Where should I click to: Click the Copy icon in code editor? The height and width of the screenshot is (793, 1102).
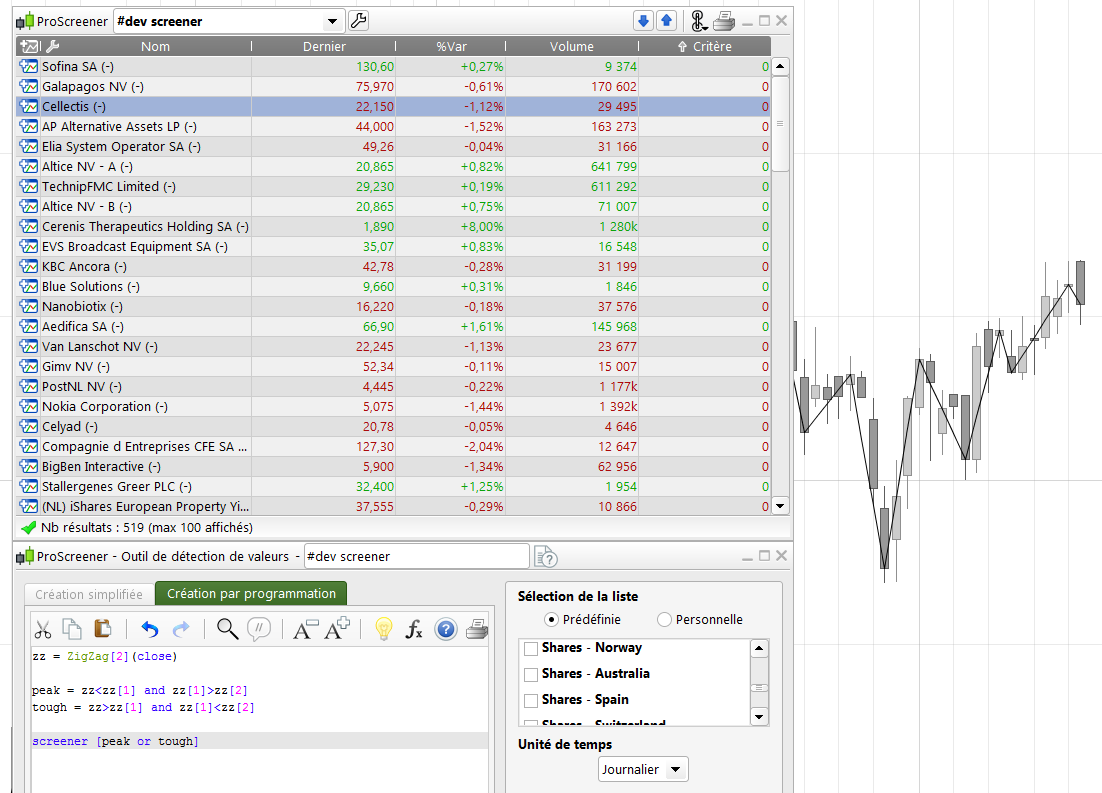(x=72, y=628)
